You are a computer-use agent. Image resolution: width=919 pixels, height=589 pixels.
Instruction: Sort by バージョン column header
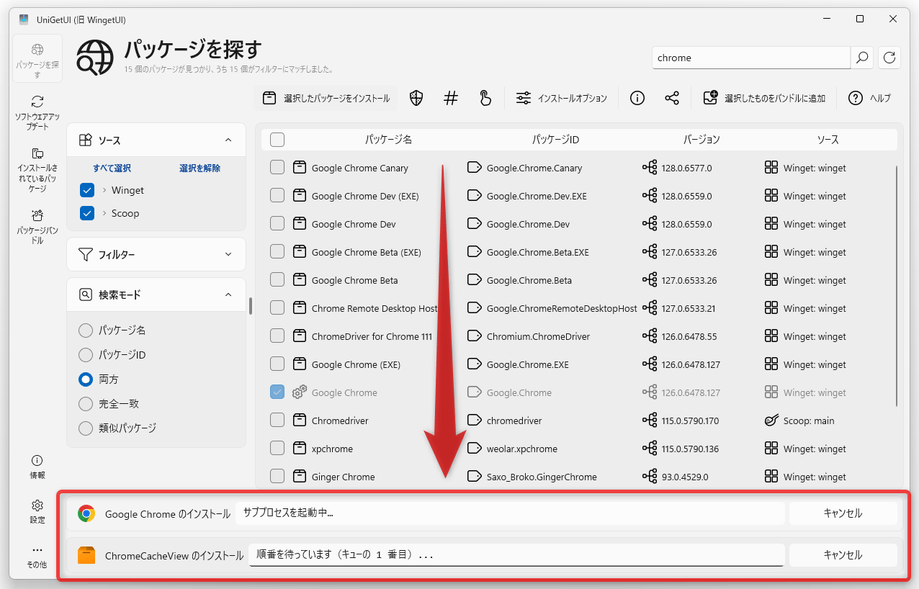coord(702,139)
